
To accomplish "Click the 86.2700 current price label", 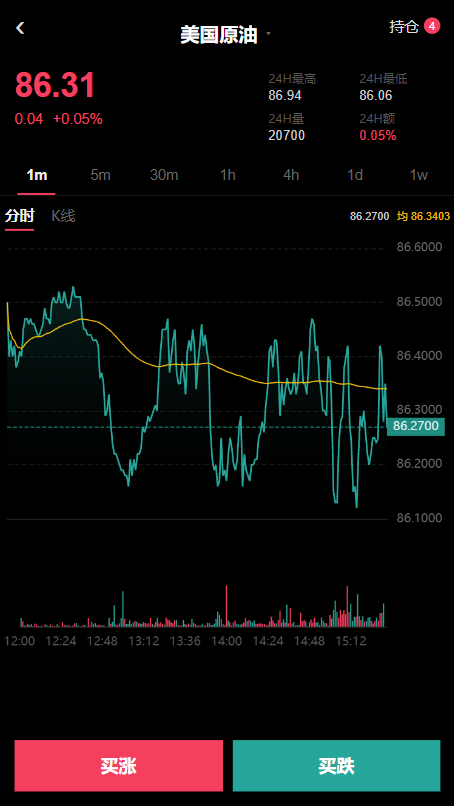I will click(x=415, y=426).
